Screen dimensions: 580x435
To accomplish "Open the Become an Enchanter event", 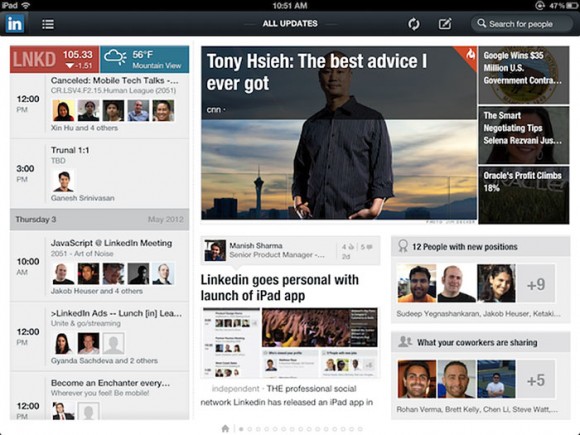I will coord(100,396).
